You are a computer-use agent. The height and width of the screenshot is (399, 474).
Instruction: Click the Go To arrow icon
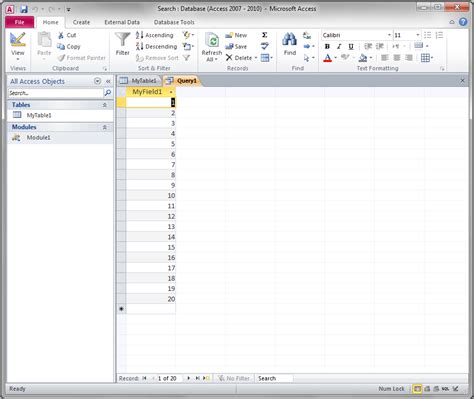pos(307,46)
